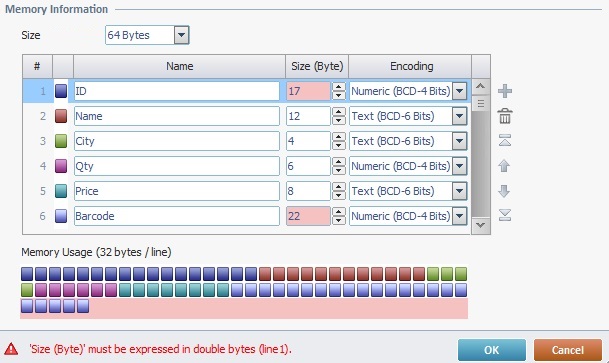This screenshot has height=363, width=609.
Task: Select the teal Price color swatch
Action: tap(61, 191)
